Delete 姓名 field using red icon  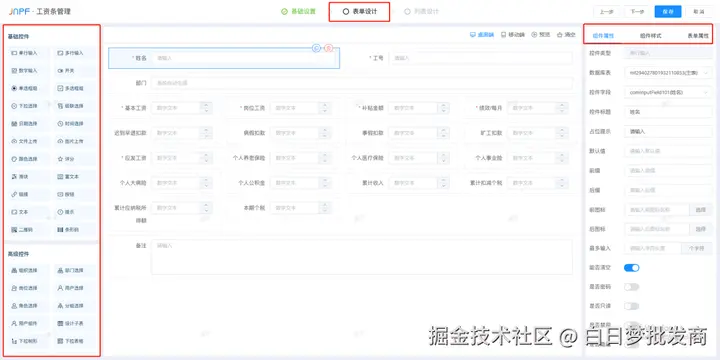click(x=328, y=48)
